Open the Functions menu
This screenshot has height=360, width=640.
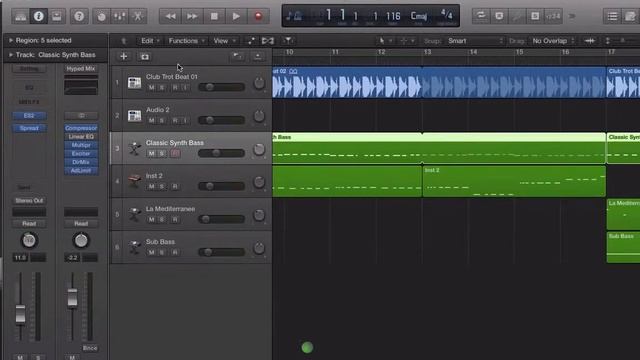point(187,41)
